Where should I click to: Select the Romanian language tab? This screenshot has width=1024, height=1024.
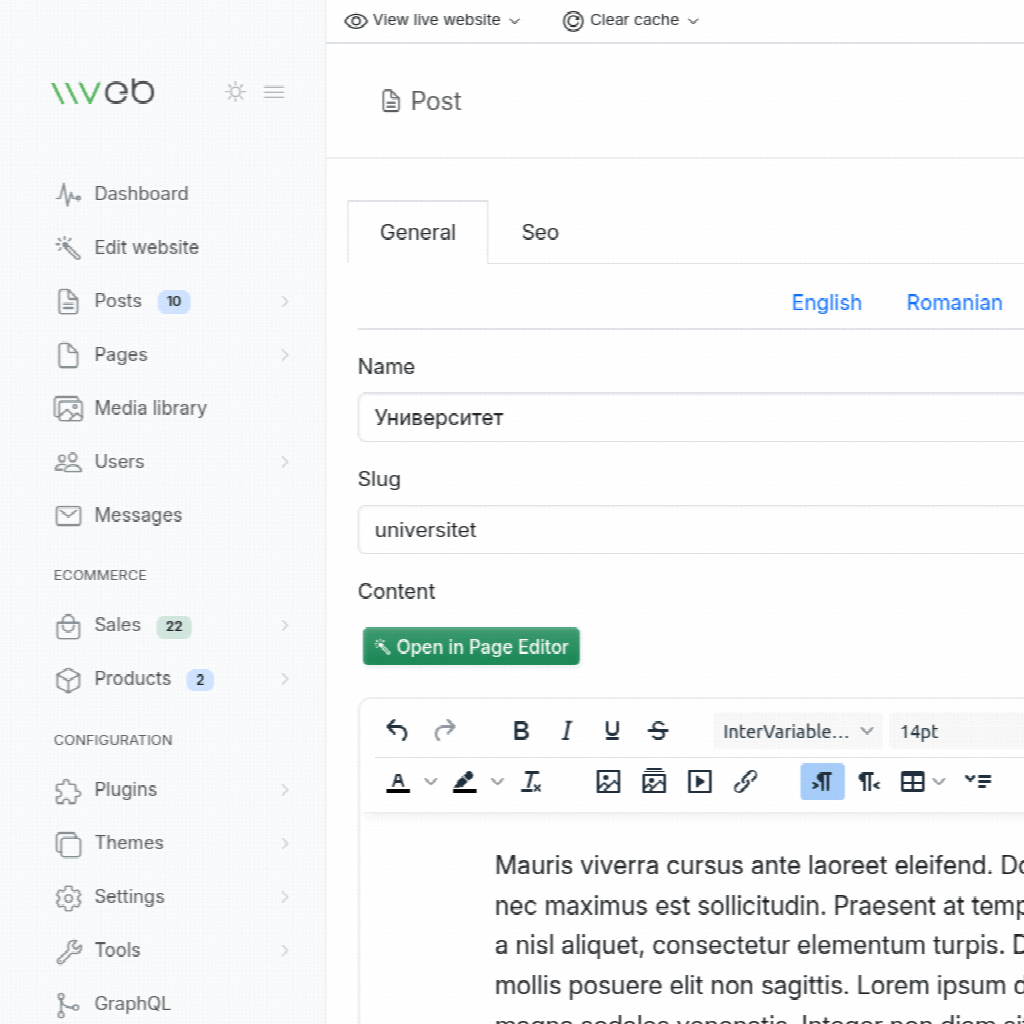coord(954,303)
